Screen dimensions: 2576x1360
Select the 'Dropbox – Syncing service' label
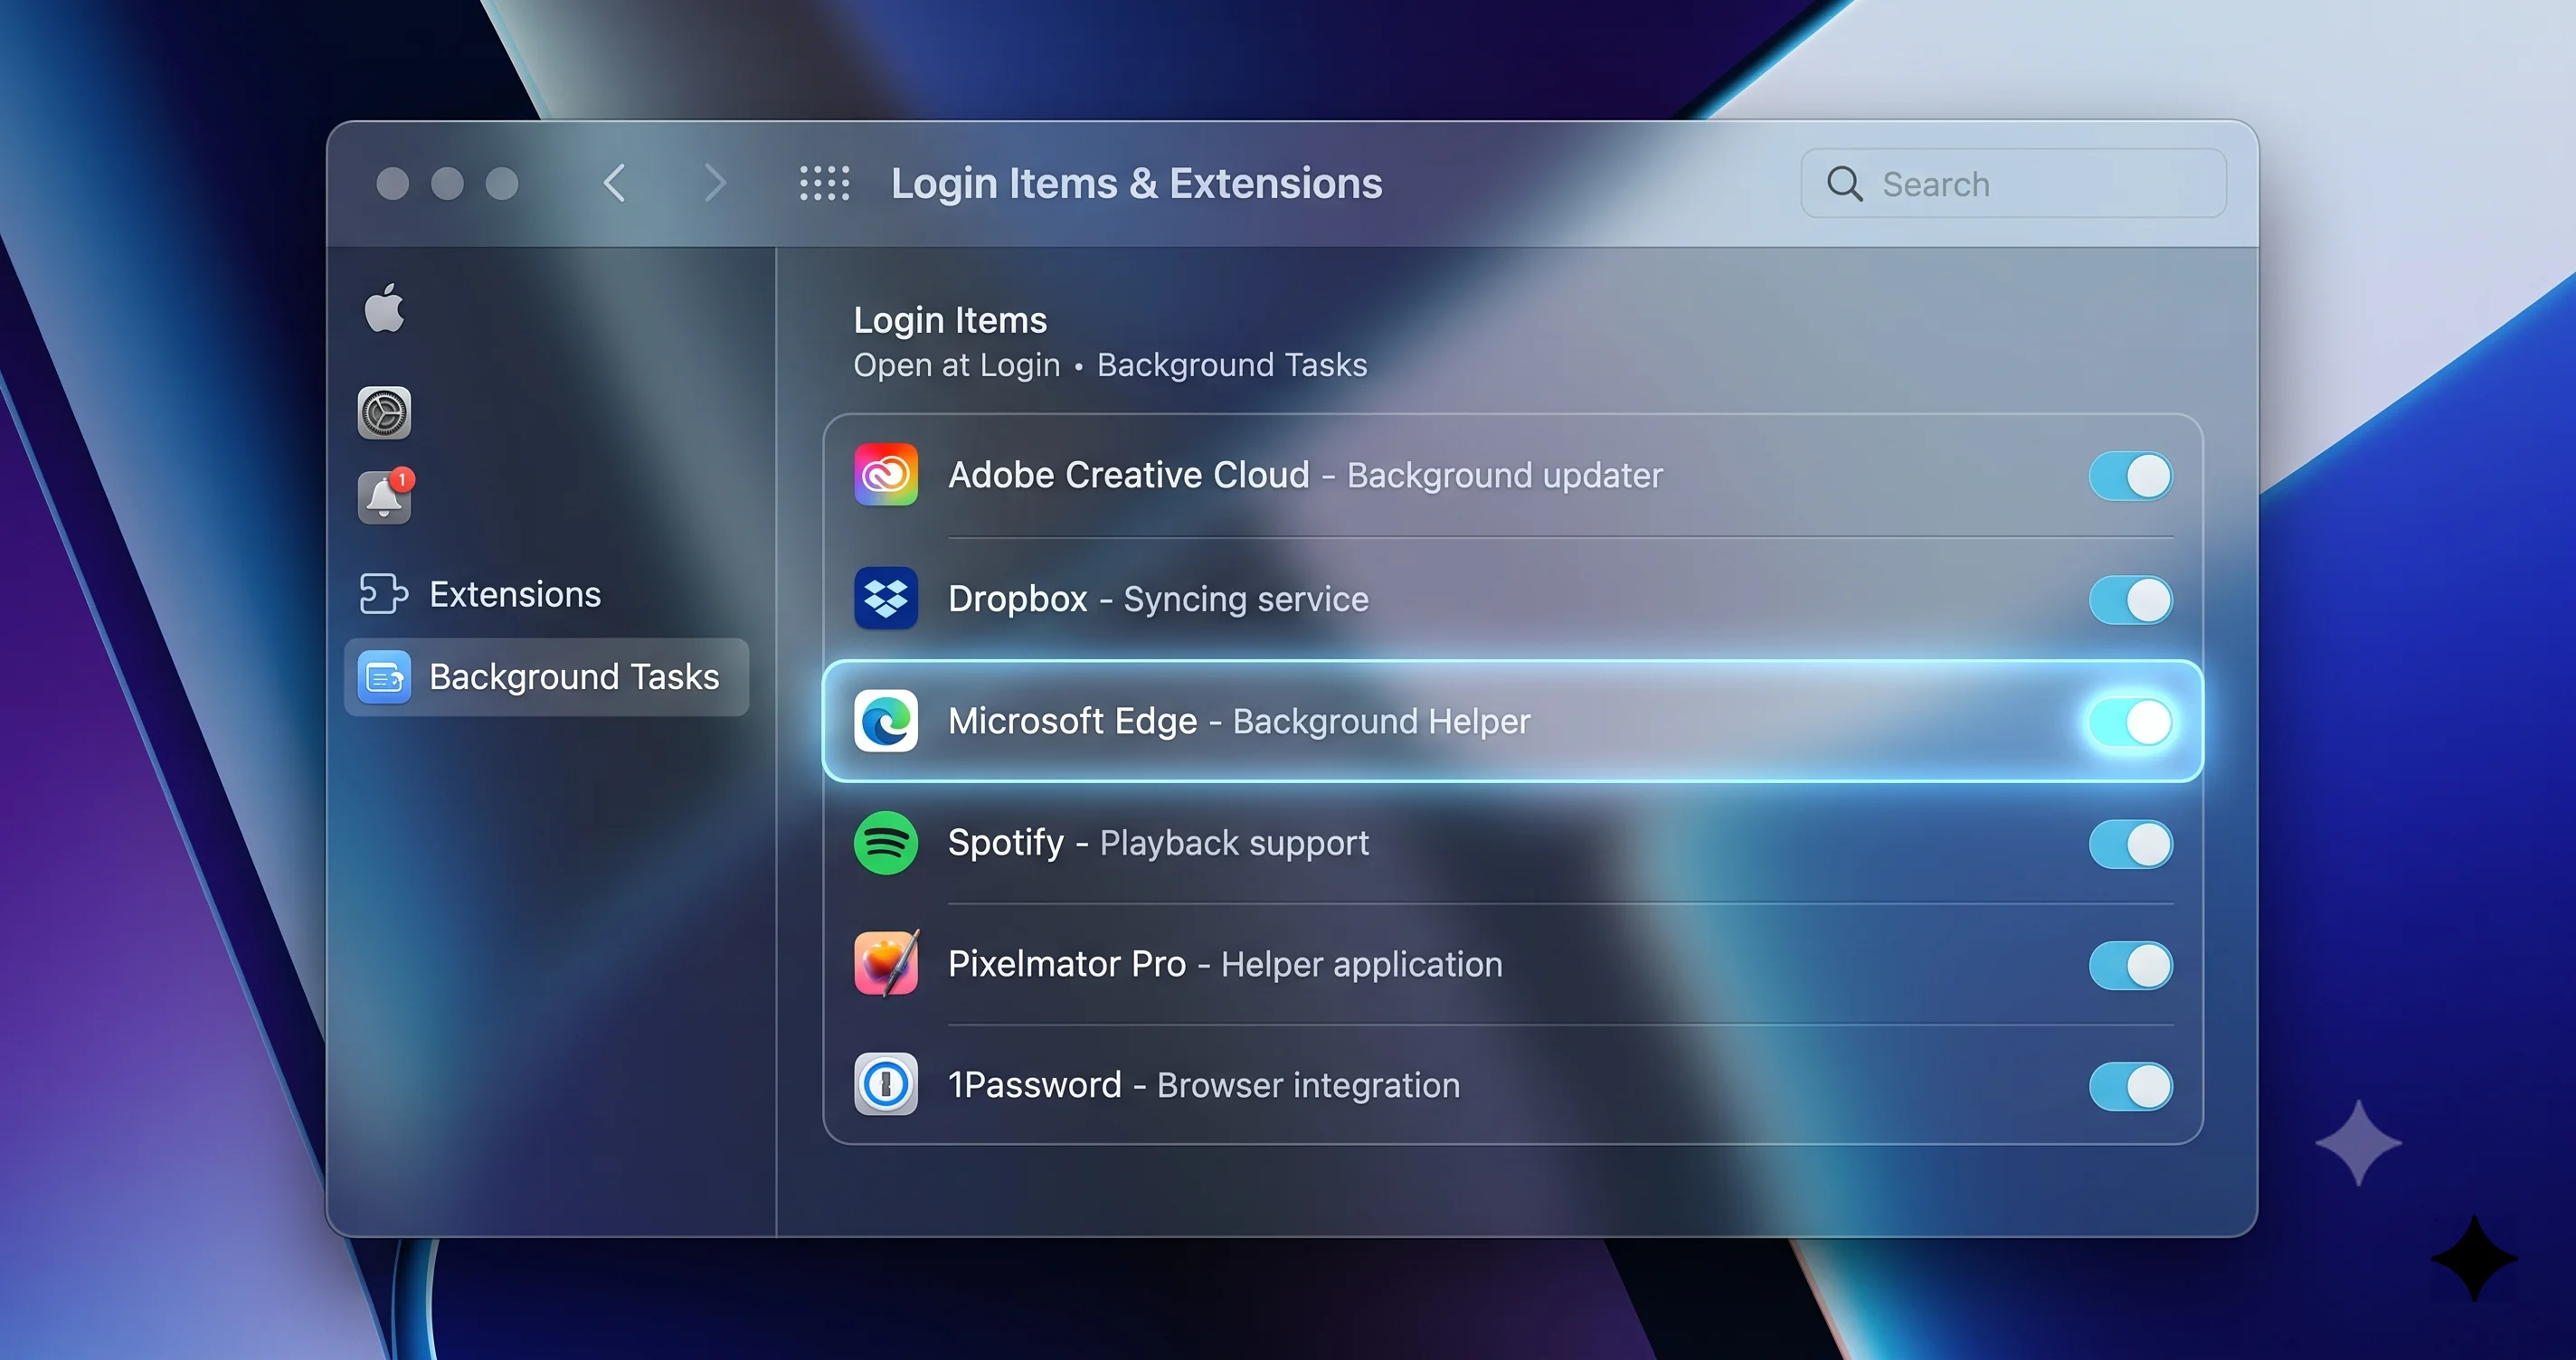(1158, 599)
